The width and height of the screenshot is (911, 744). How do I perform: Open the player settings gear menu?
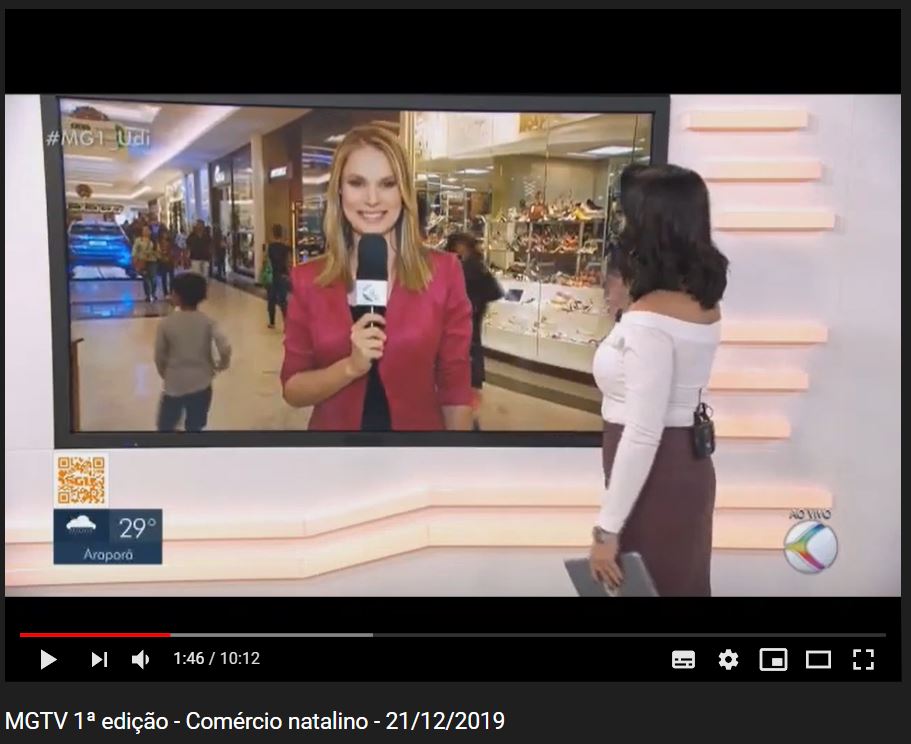pyautogui.click(x=728, y=659)
